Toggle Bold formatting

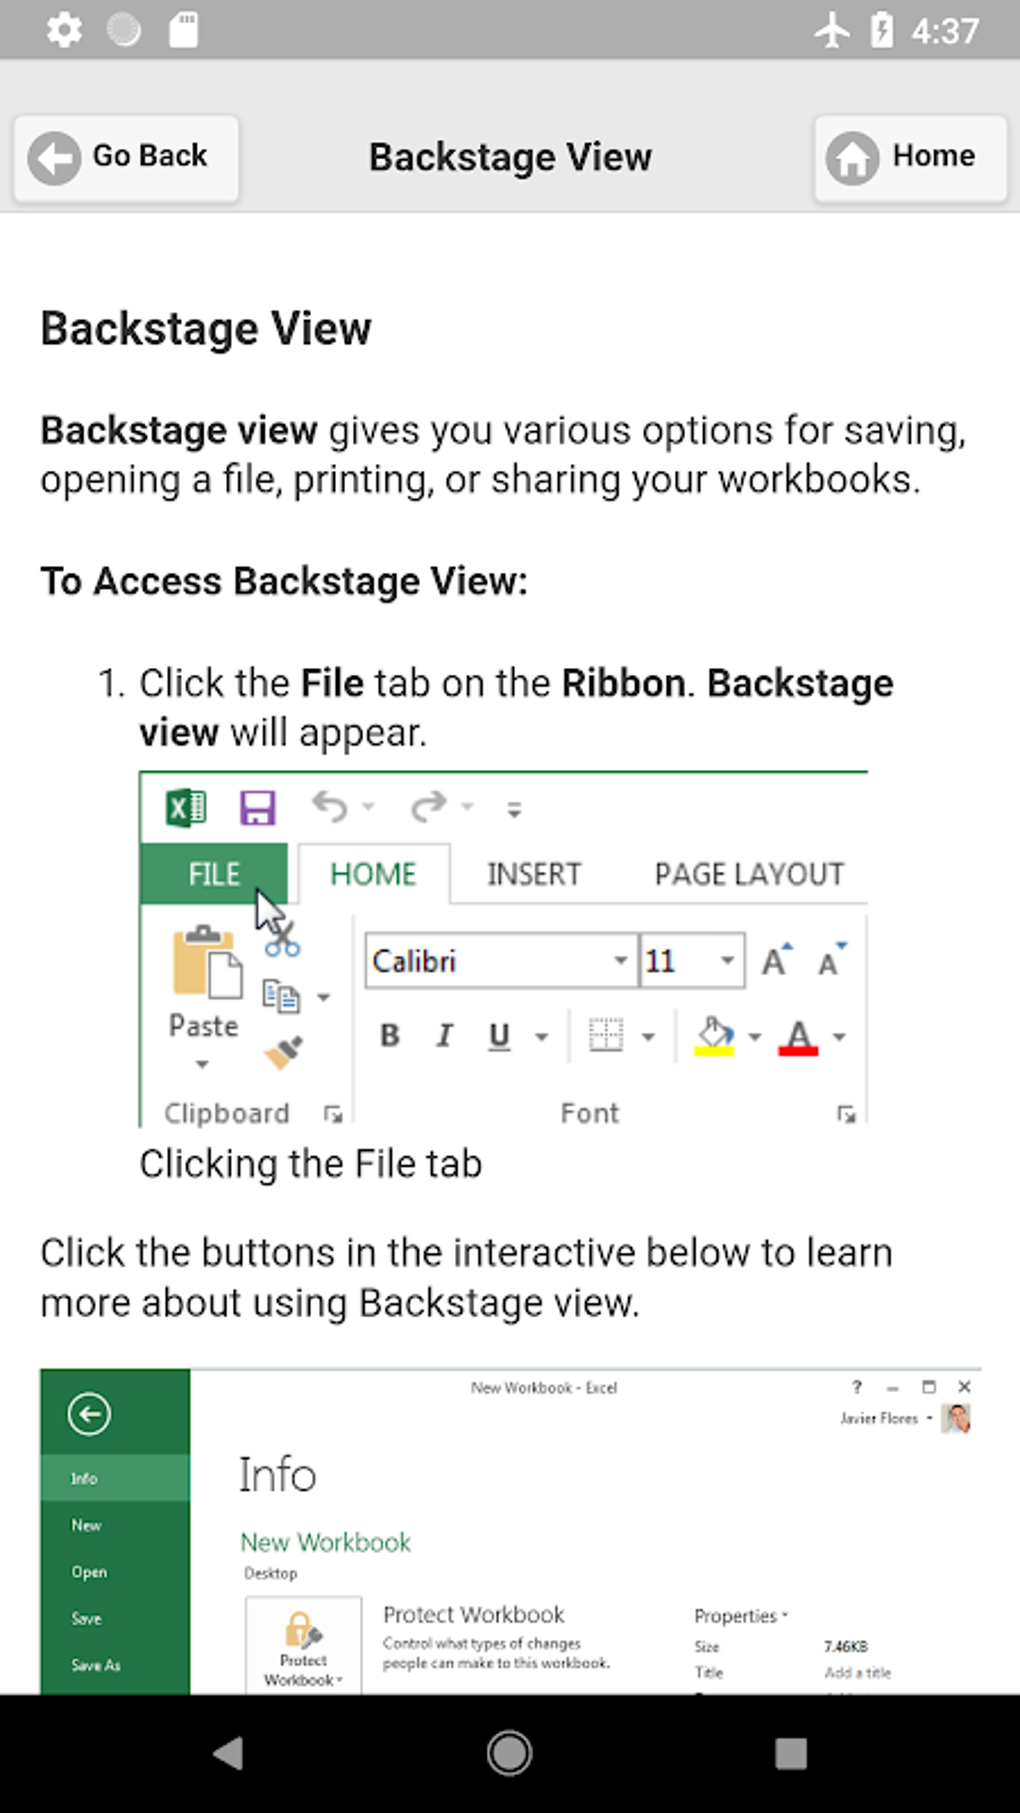click(389, 1036)
